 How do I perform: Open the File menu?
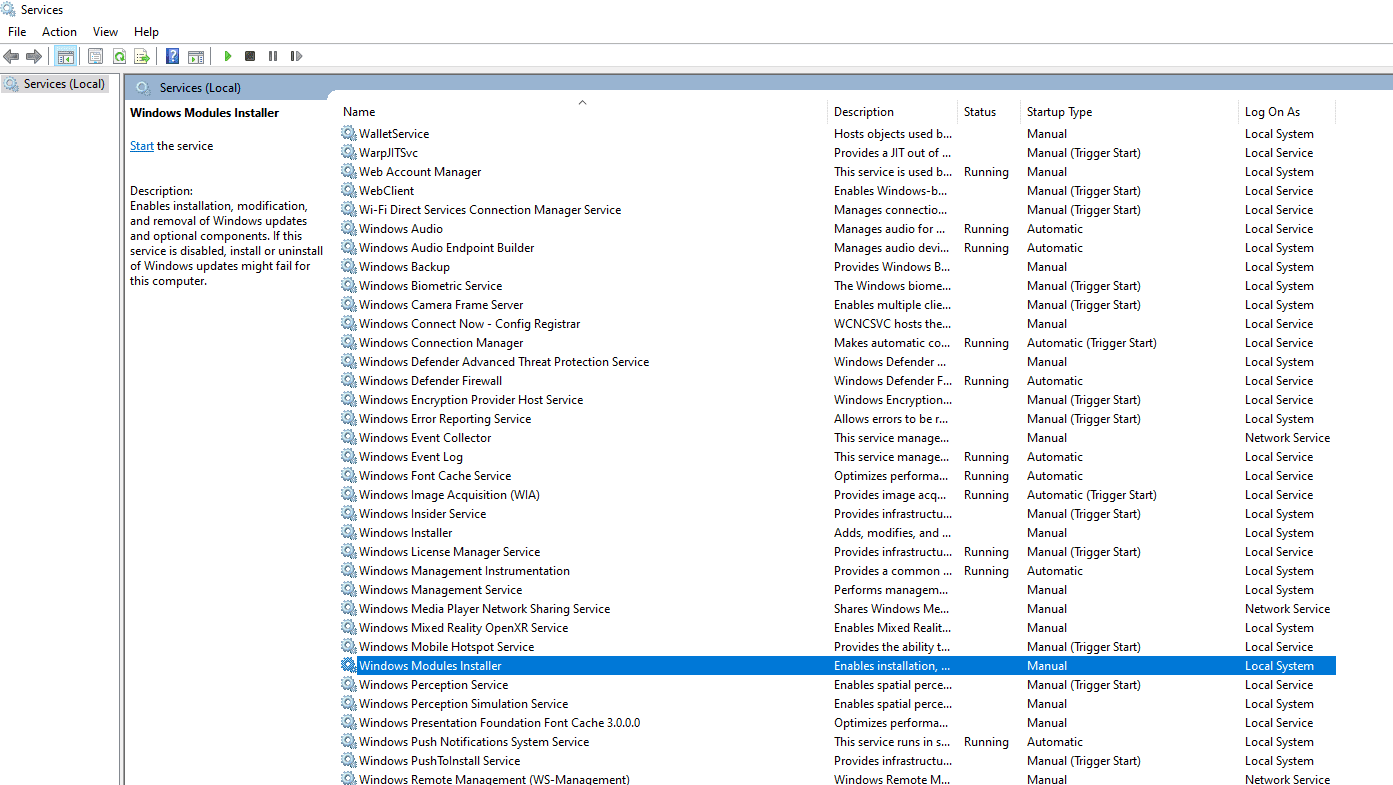[x=17, y=32]
